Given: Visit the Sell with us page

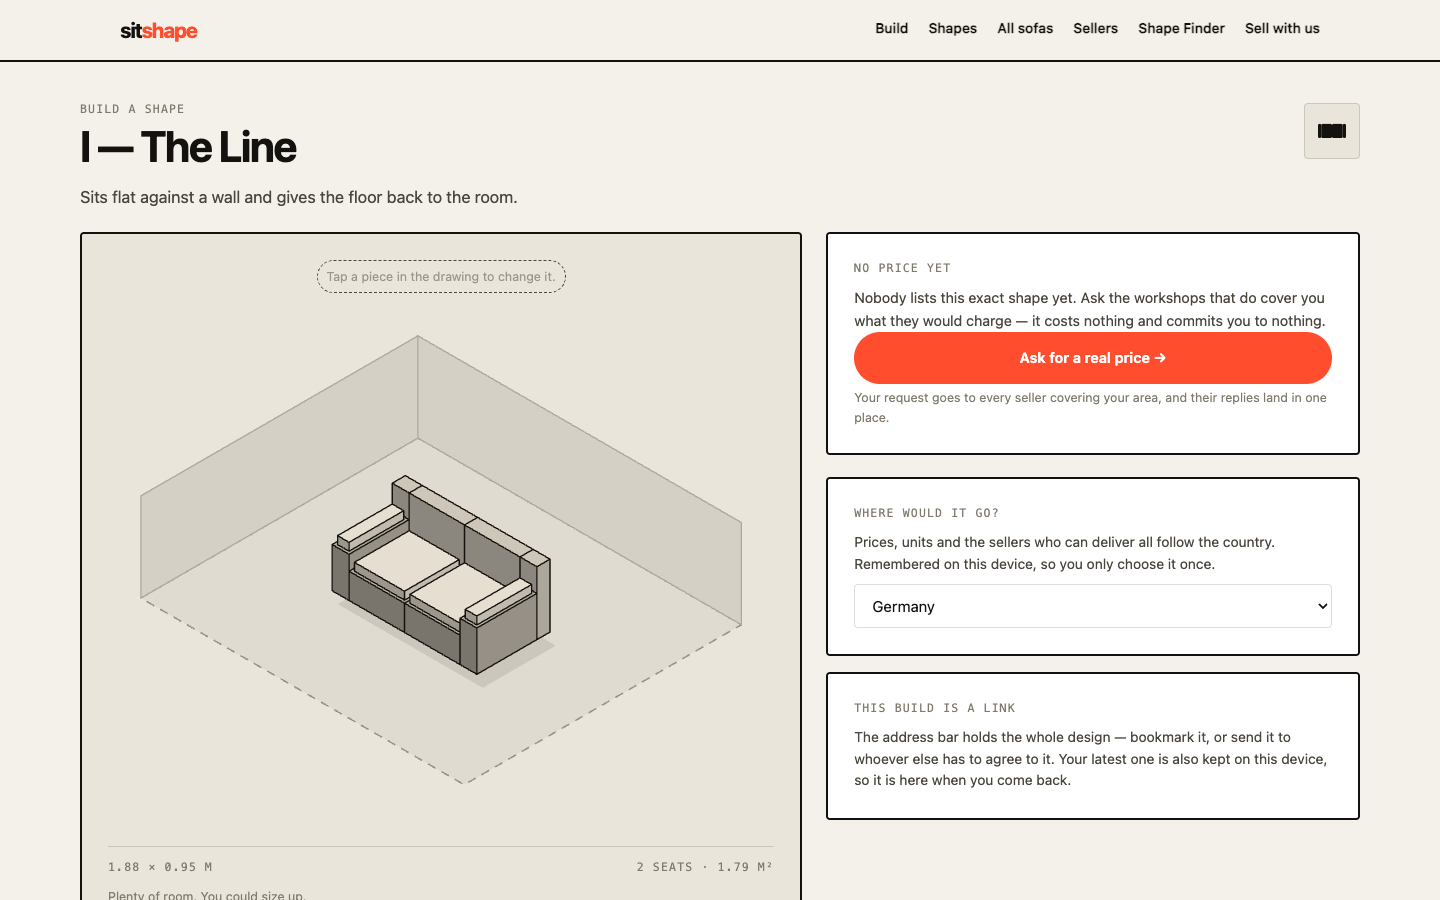Looking at the screenshot, I should coord(1282,28).
